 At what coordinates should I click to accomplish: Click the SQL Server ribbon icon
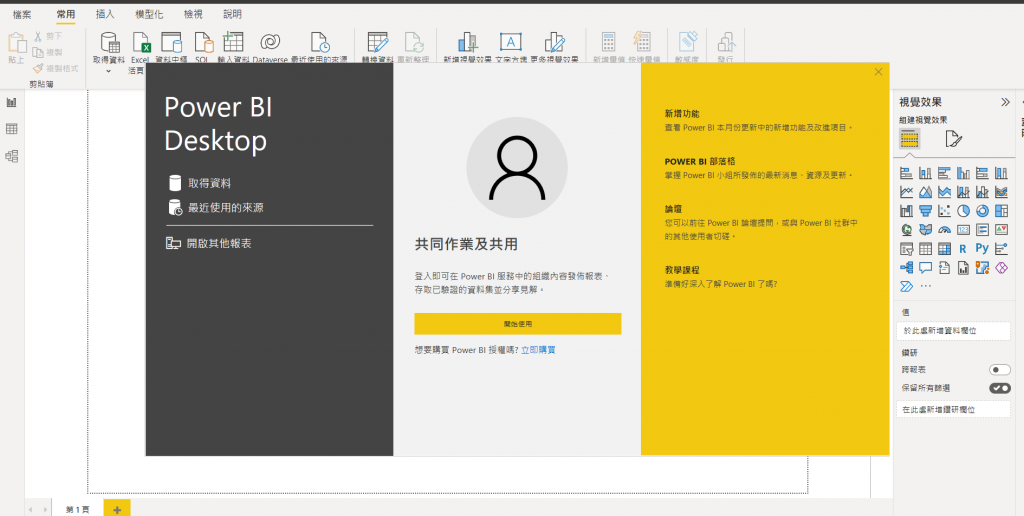click(x=203, y=42)
